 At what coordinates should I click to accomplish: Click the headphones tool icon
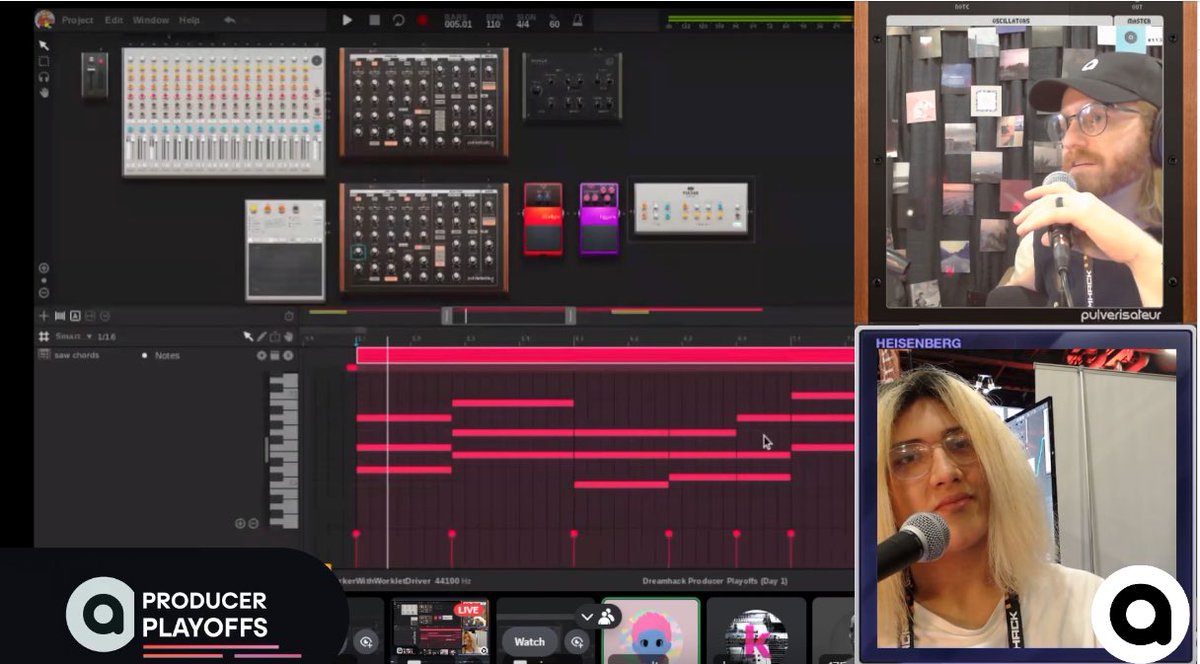coord(44,77)
